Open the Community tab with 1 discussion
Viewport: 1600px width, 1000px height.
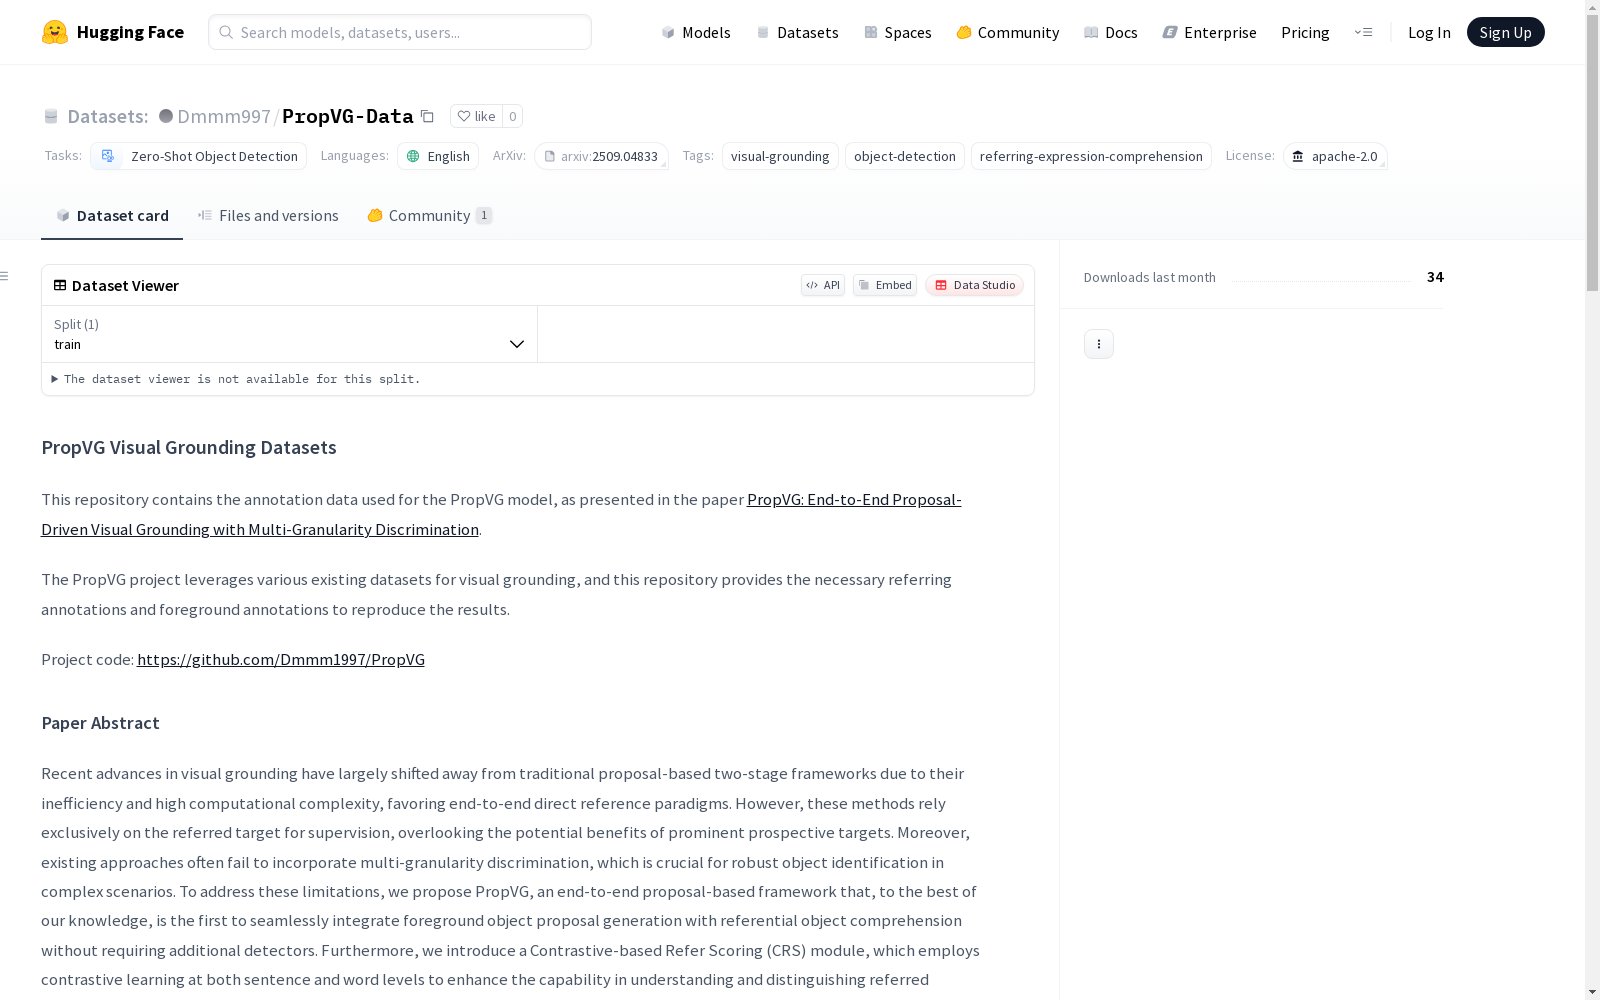tap(430, 216)
